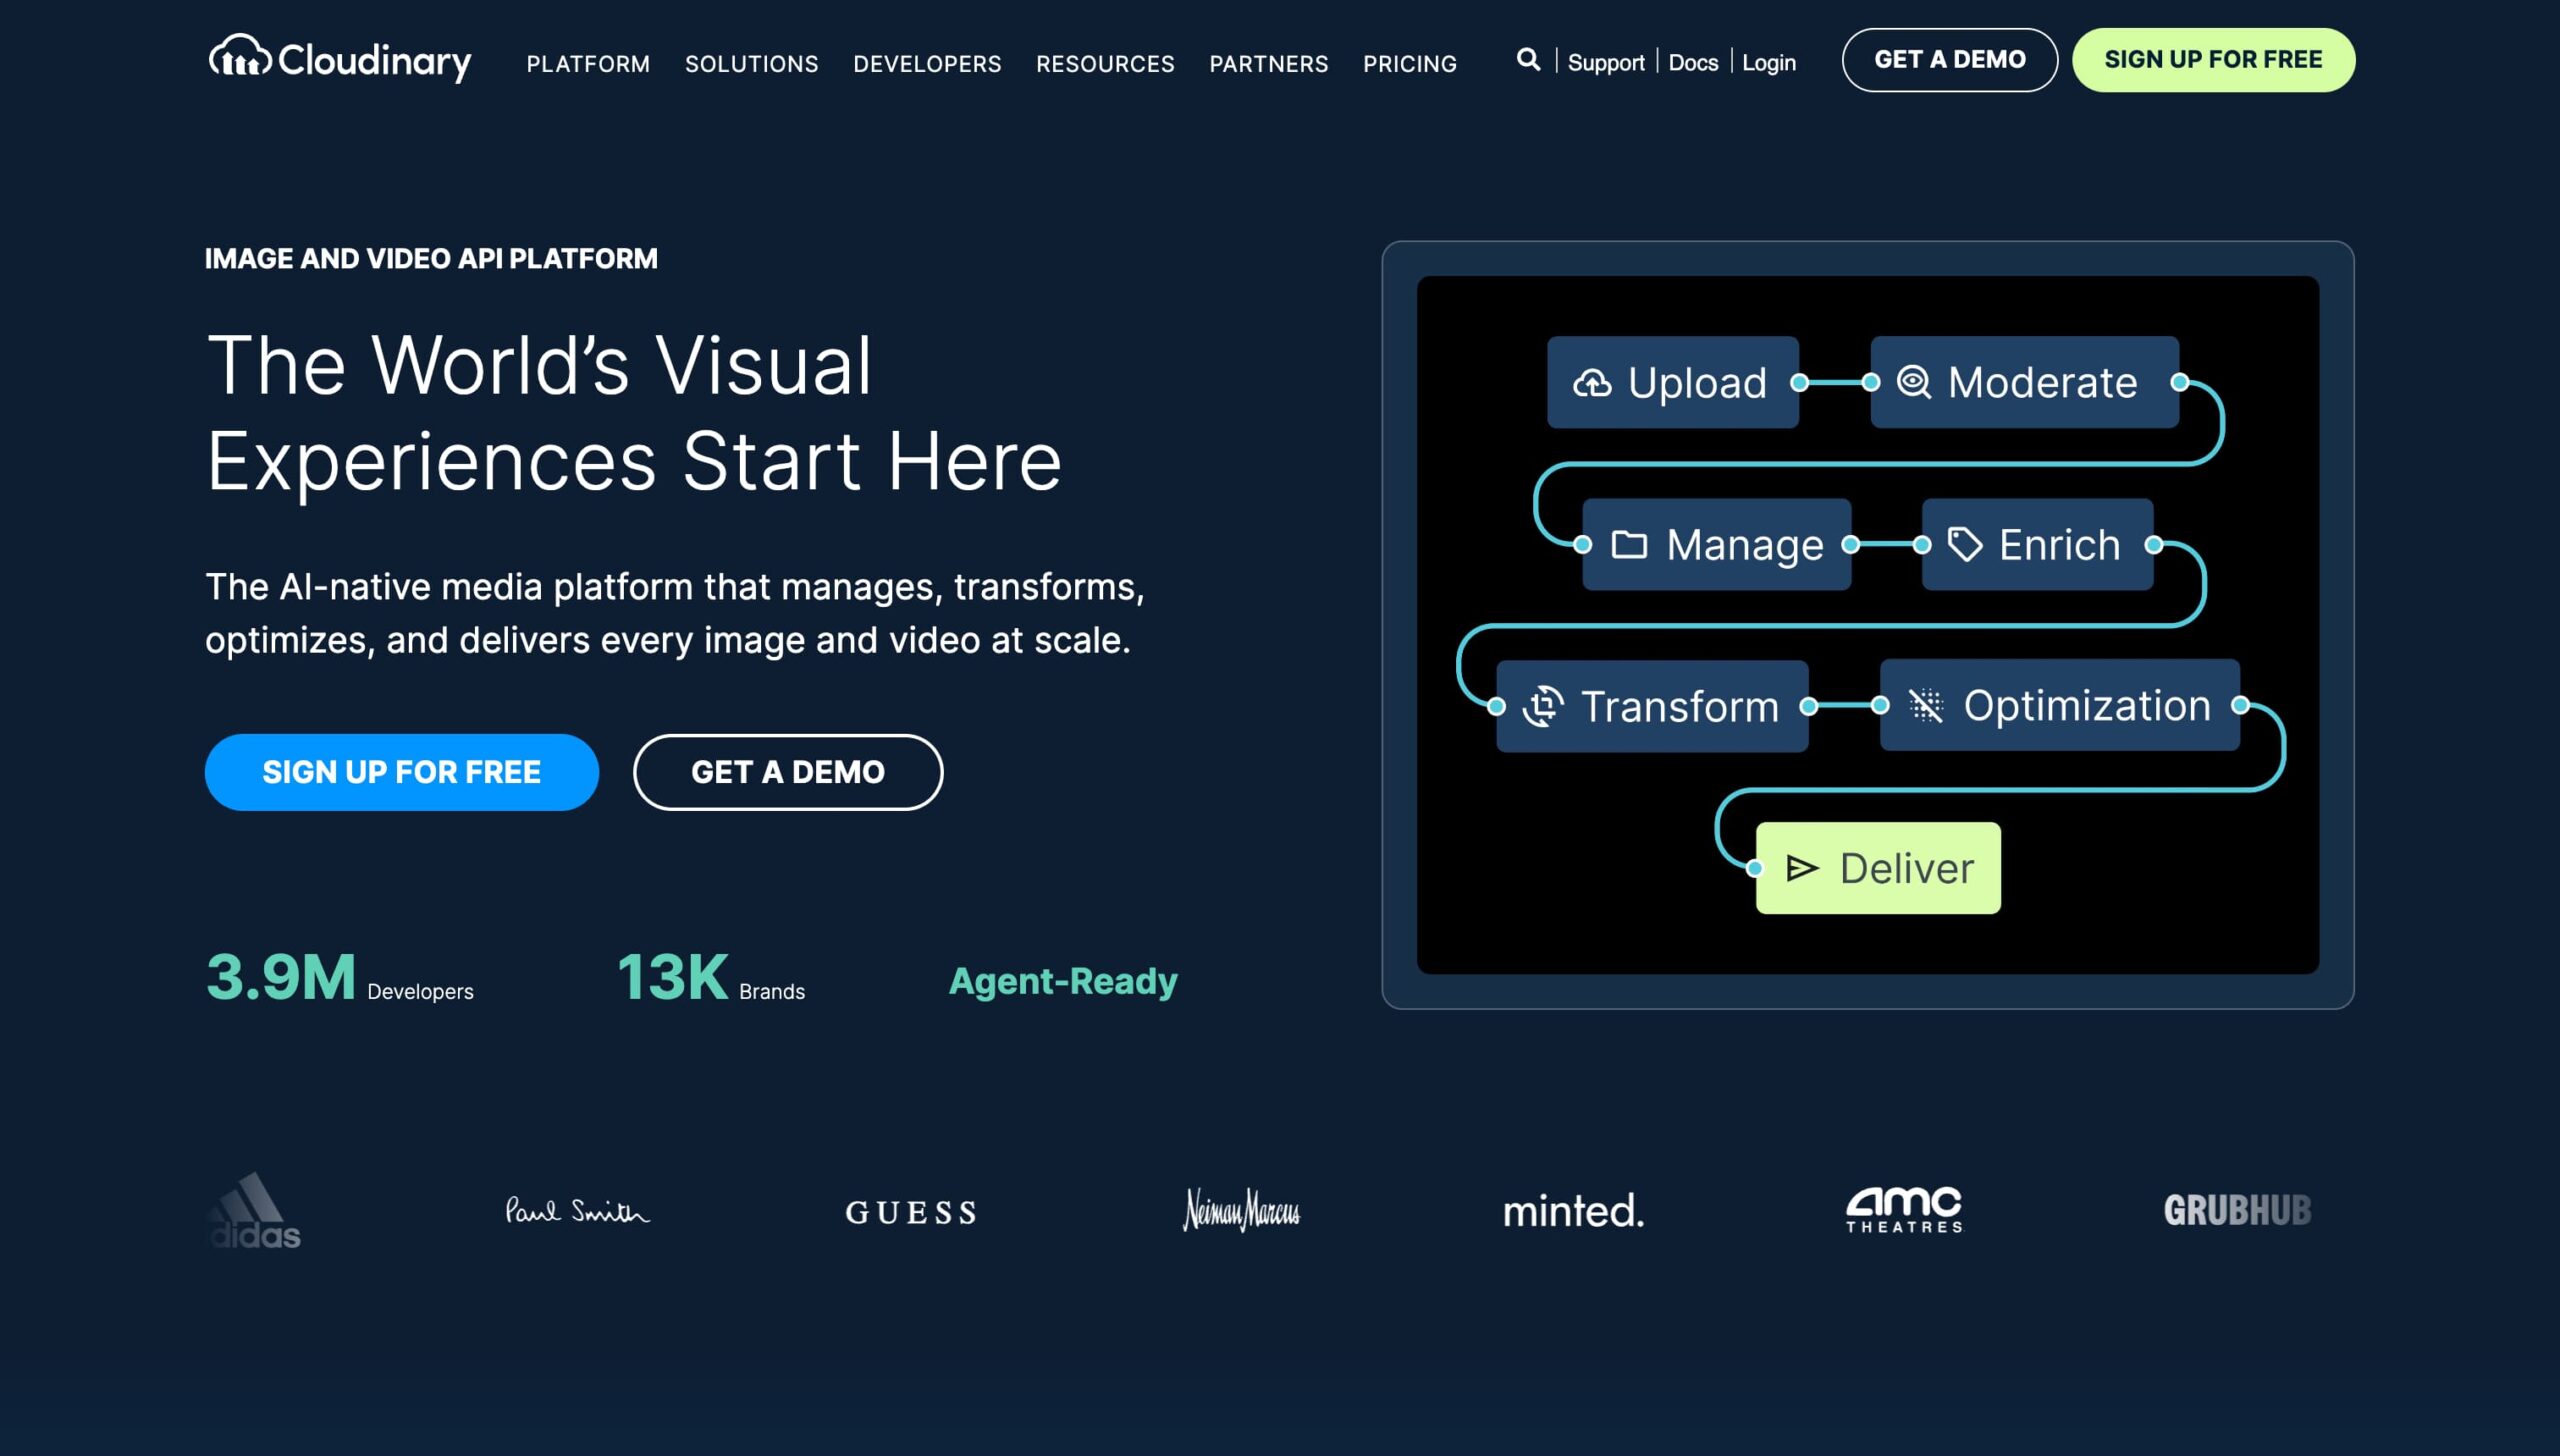This screenshot has width=2560, height=1456.
Task: Open the Support link
Action: 1606,62
